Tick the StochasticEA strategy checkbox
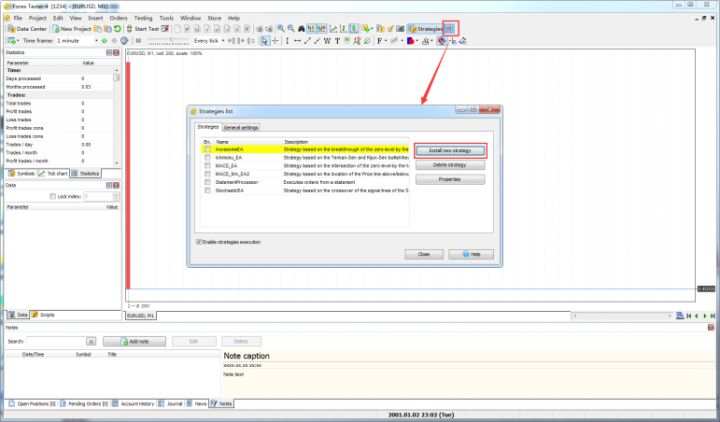Viewport: 720px width, 422px height. tap(208, 191)
